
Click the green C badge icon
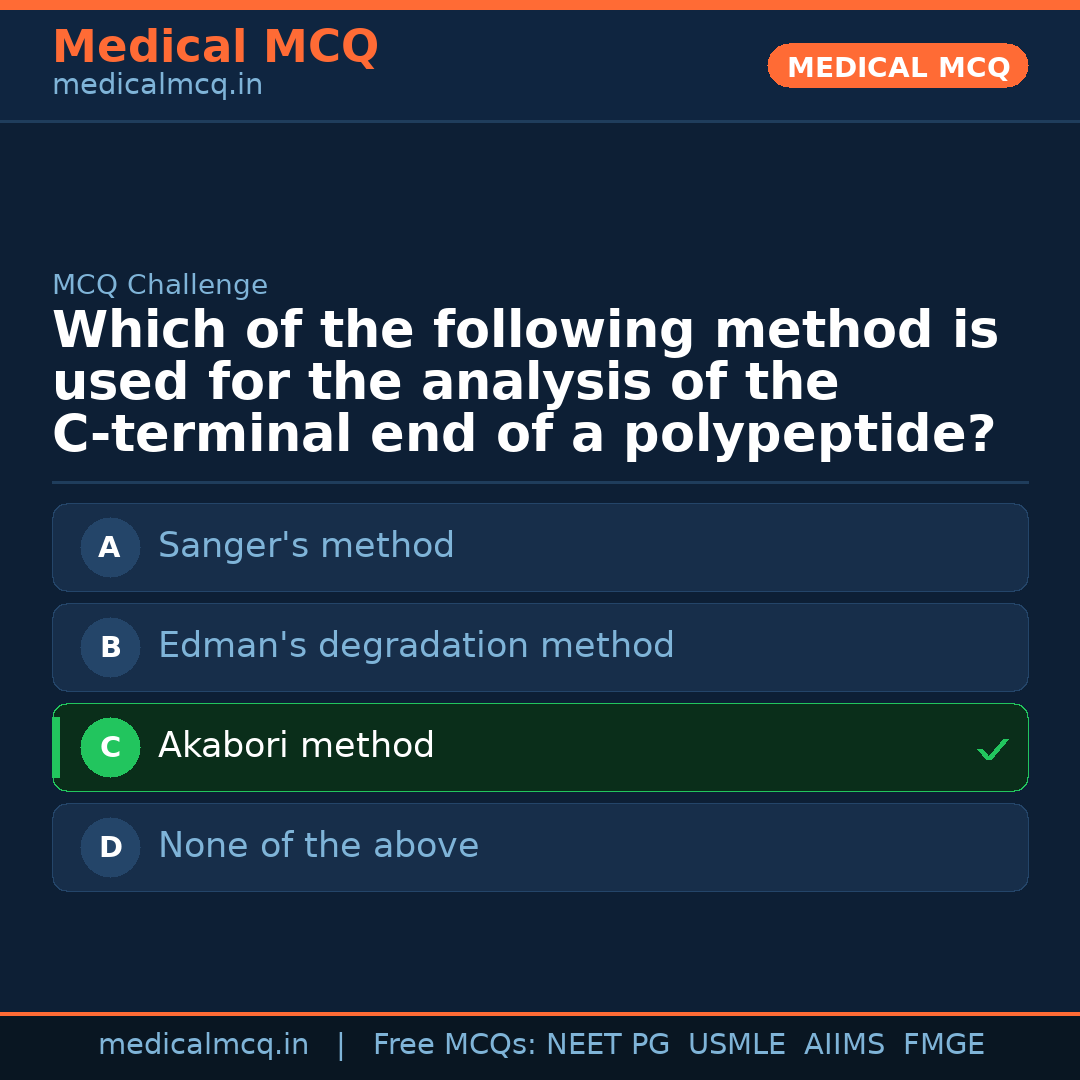coord(110,747)
